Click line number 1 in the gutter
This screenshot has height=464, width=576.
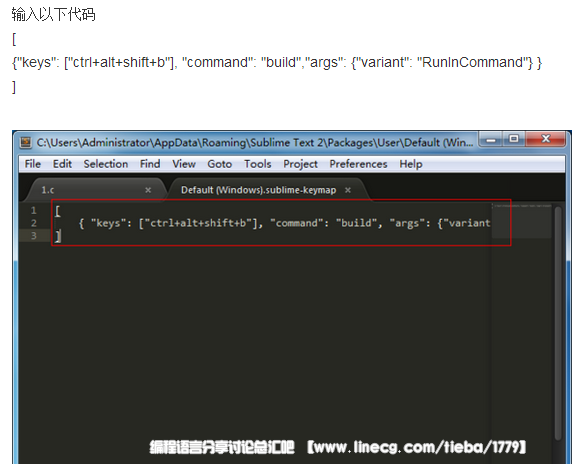(33, 211)
